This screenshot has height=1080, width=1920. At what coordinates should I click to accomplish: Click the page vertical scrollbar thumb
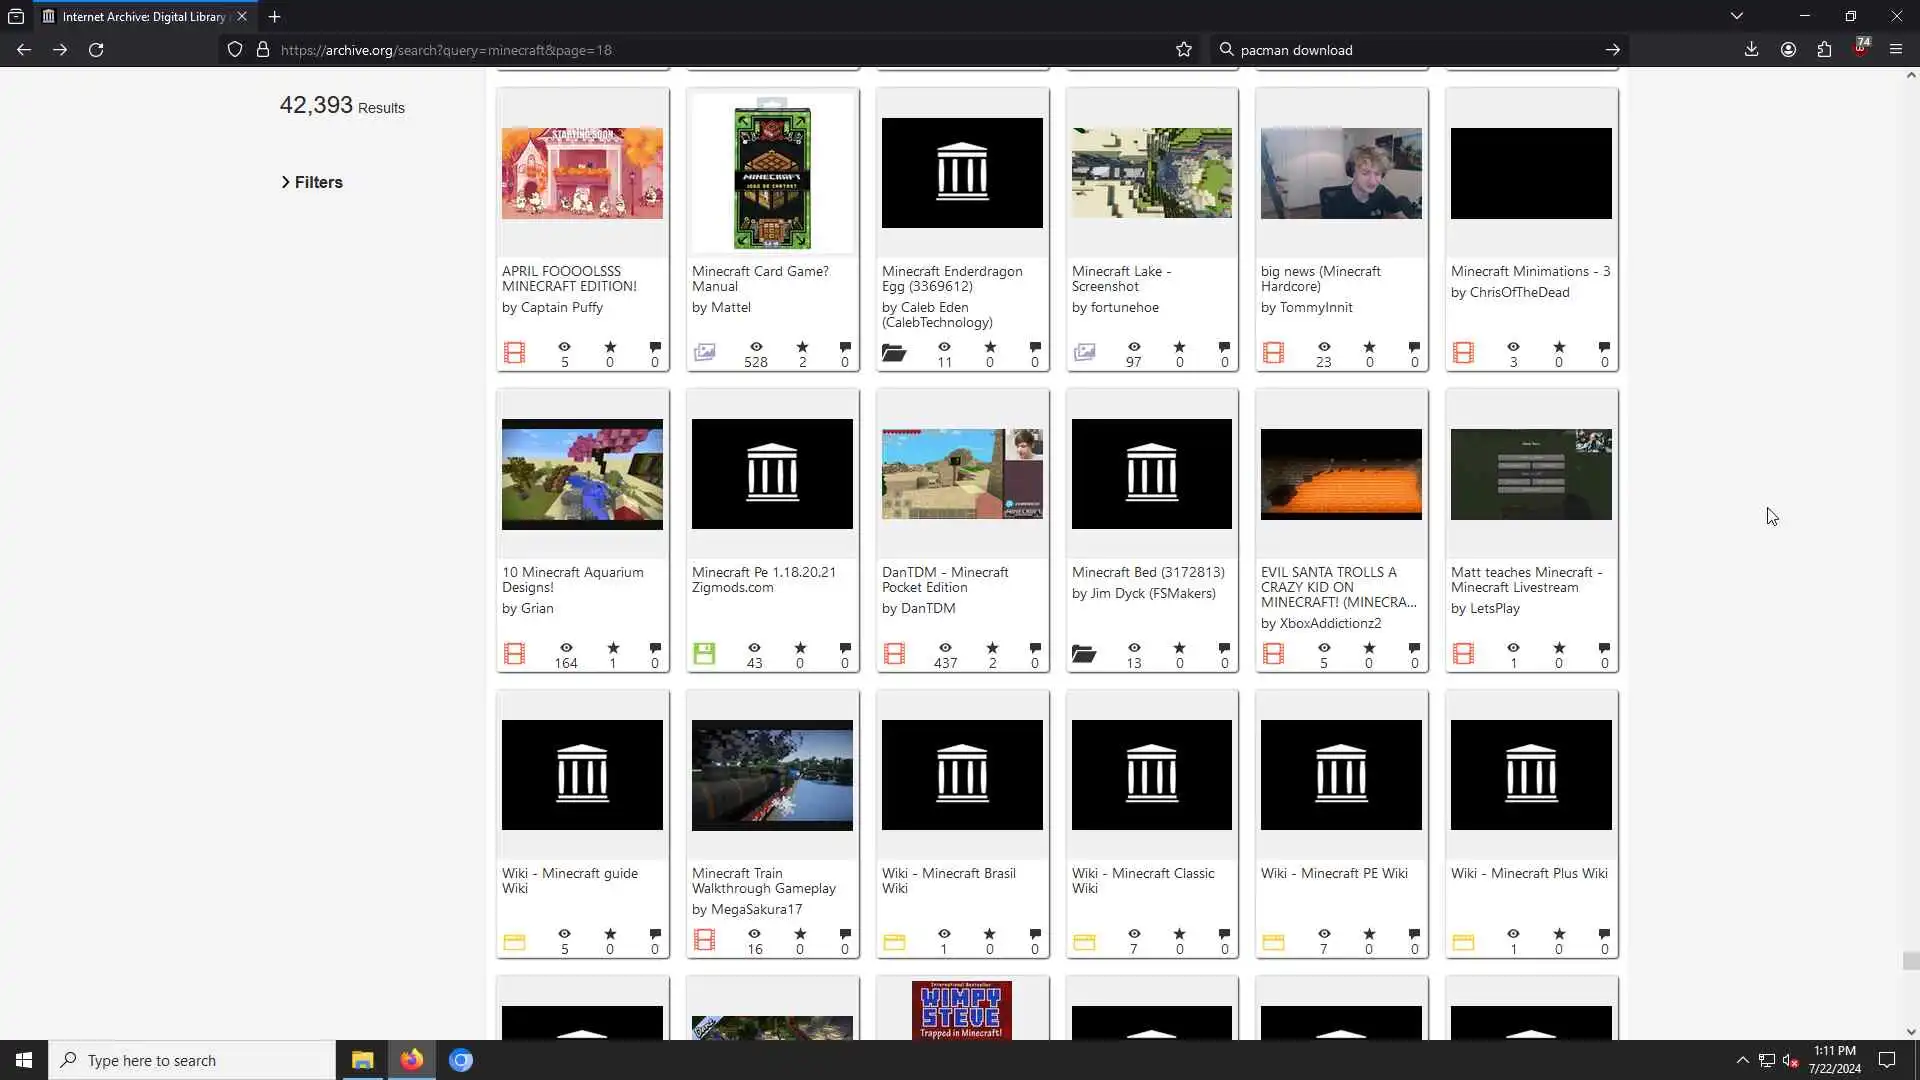point(1910,961)
